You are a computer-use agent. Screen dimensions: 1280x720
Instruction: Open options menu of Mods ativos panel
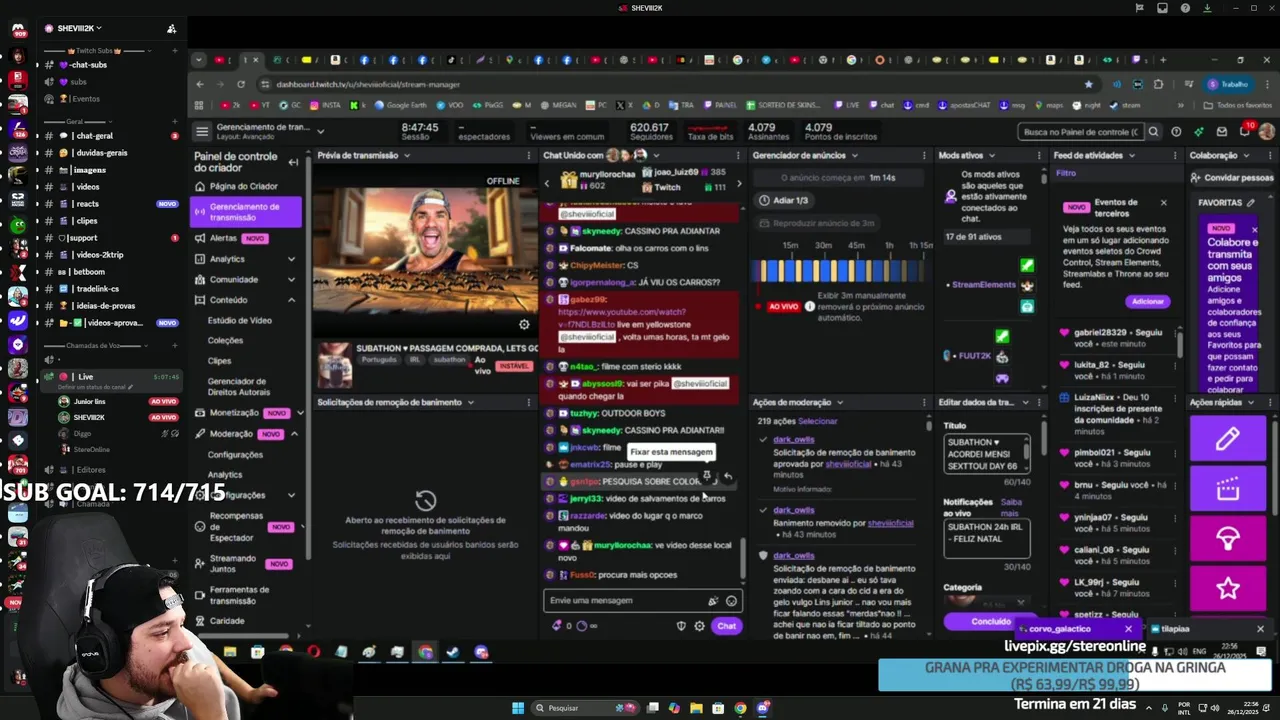(1040, 155)
